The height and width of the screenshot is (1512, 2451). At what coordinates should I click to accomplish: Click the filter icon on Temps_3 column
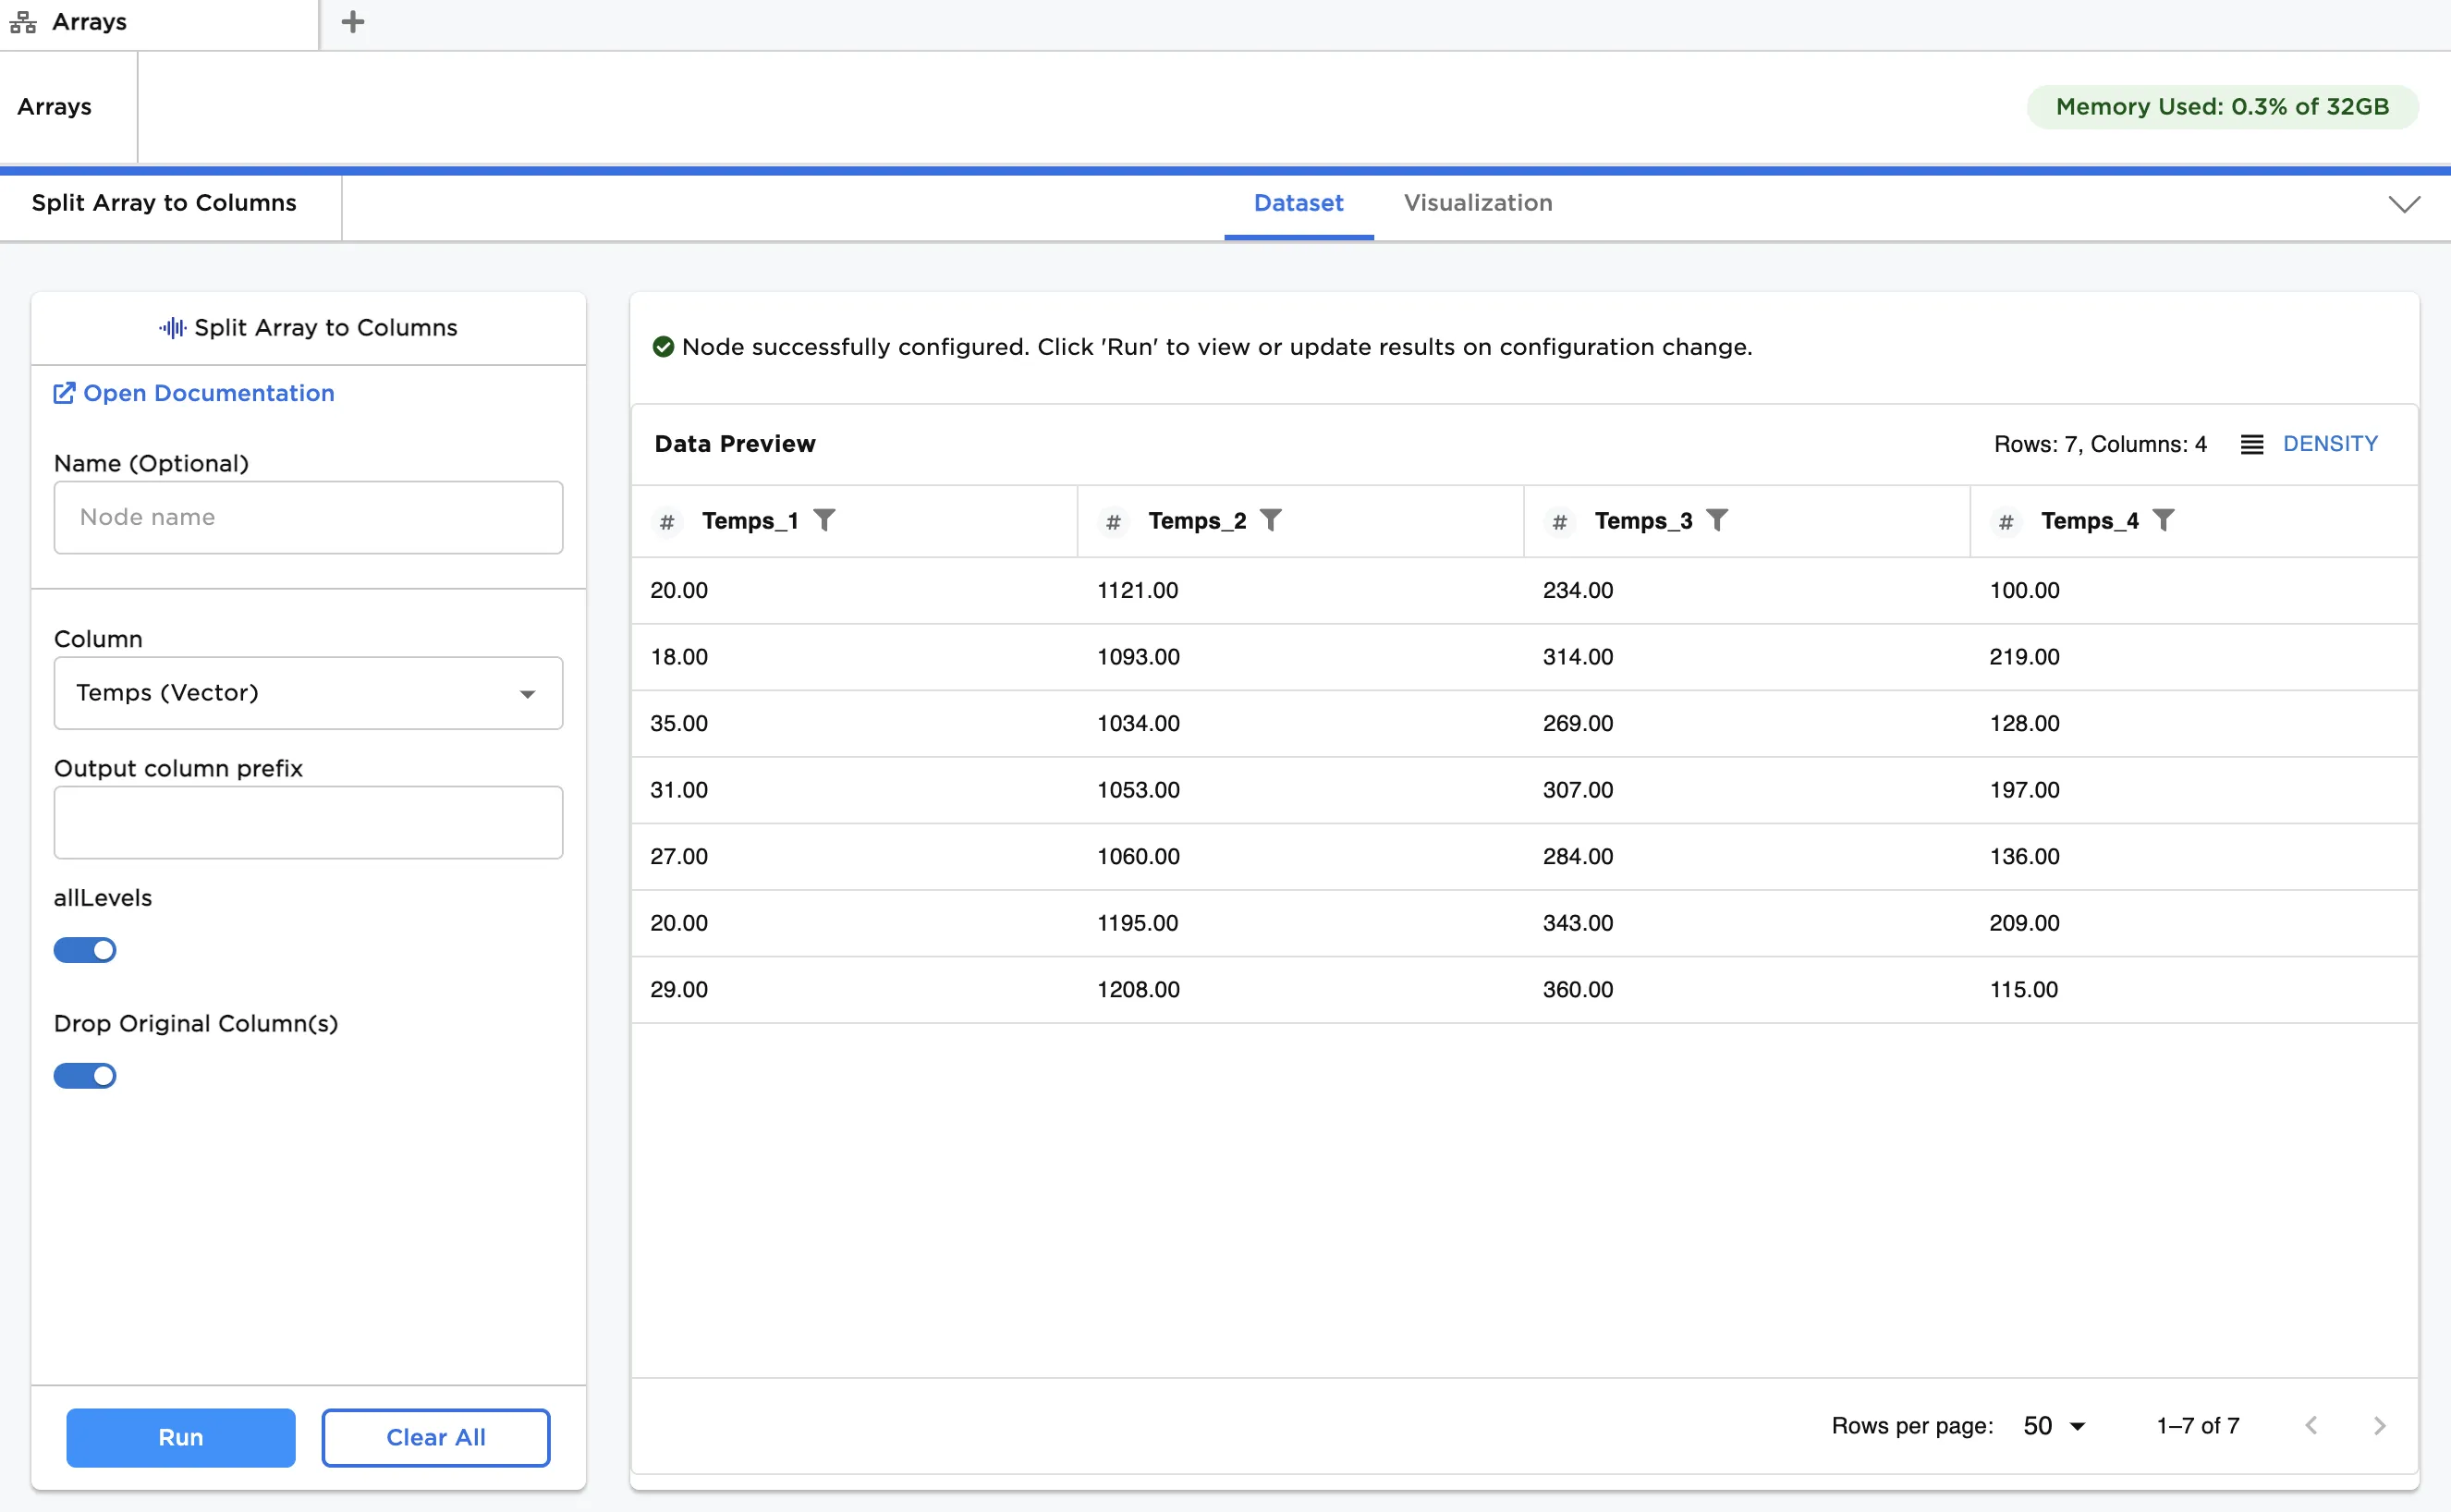1716,520
